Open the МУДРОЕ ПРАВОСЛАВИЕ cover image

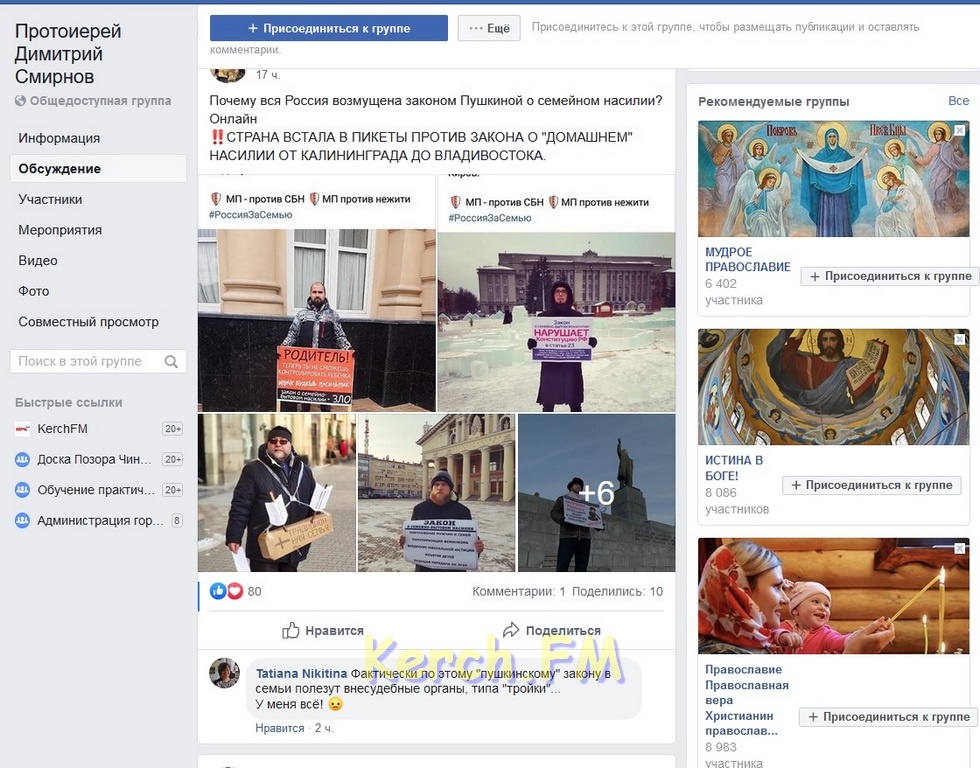pyautogui.click(x=833, y=179)
